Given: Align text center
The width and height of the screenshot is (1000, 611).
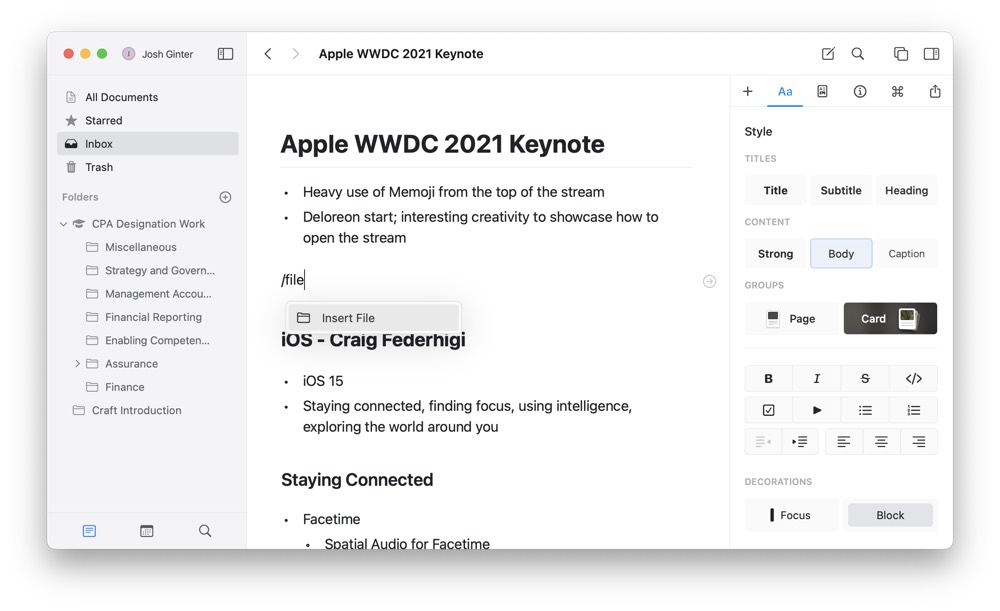Looking at the screenshot, I should [881, 441].
